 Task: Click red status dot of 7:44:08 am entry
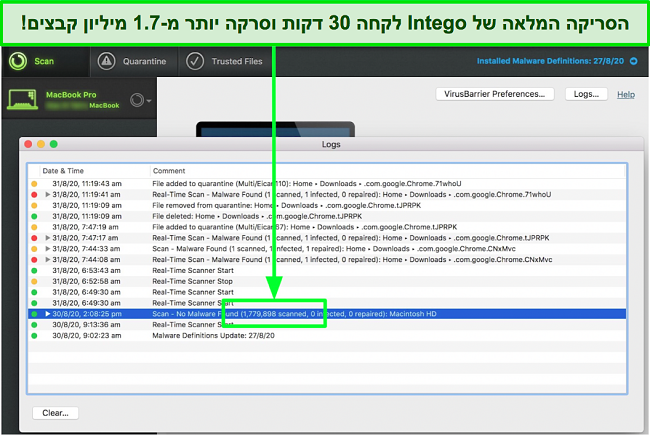point(34,260)
